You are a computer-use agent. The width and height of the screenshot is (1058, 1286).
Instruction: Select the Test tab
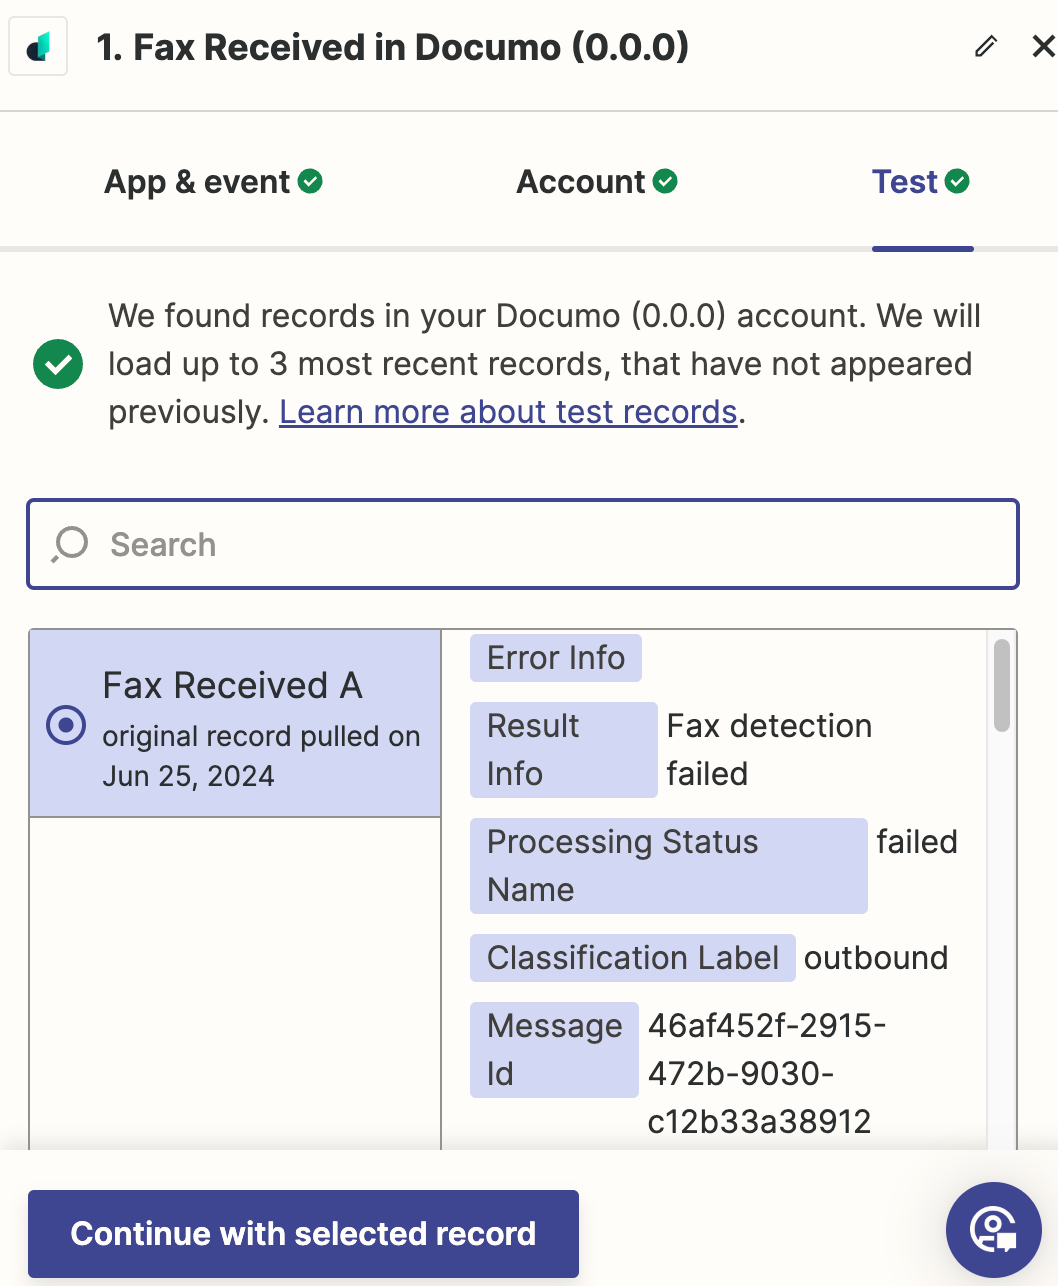click(x=921, y=182)
